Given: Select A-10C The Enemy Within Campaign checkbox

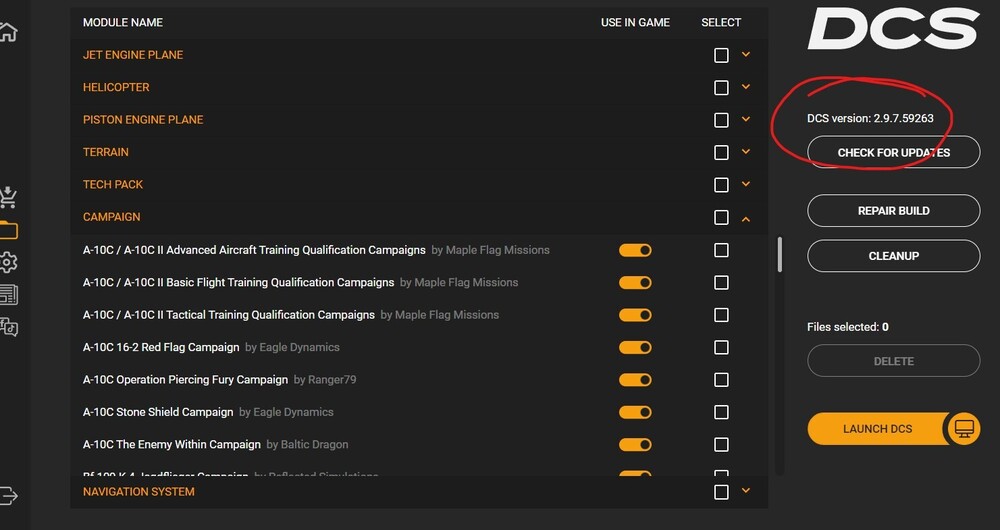Looking at the screenshot, I should (x=721, y=445).
